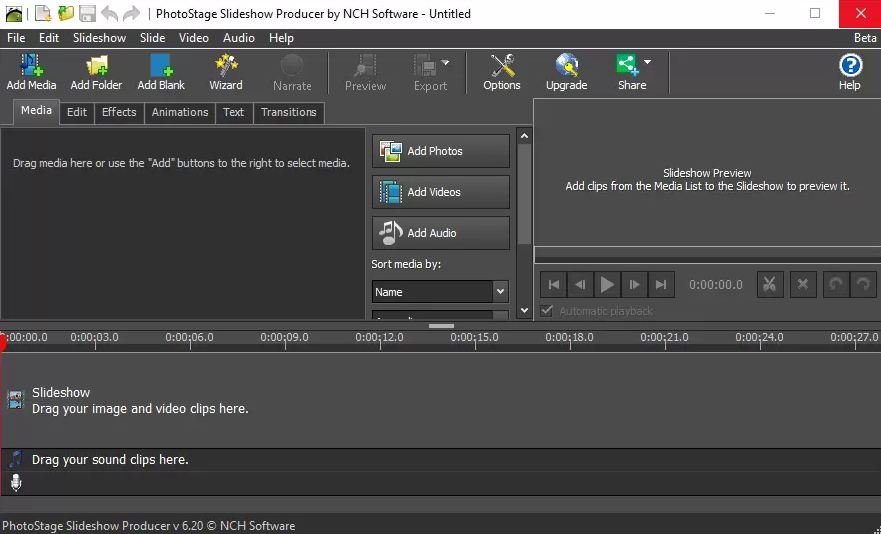Open the Help menu
The height and width of the screenshot is (534, 881).
point(281,38)
